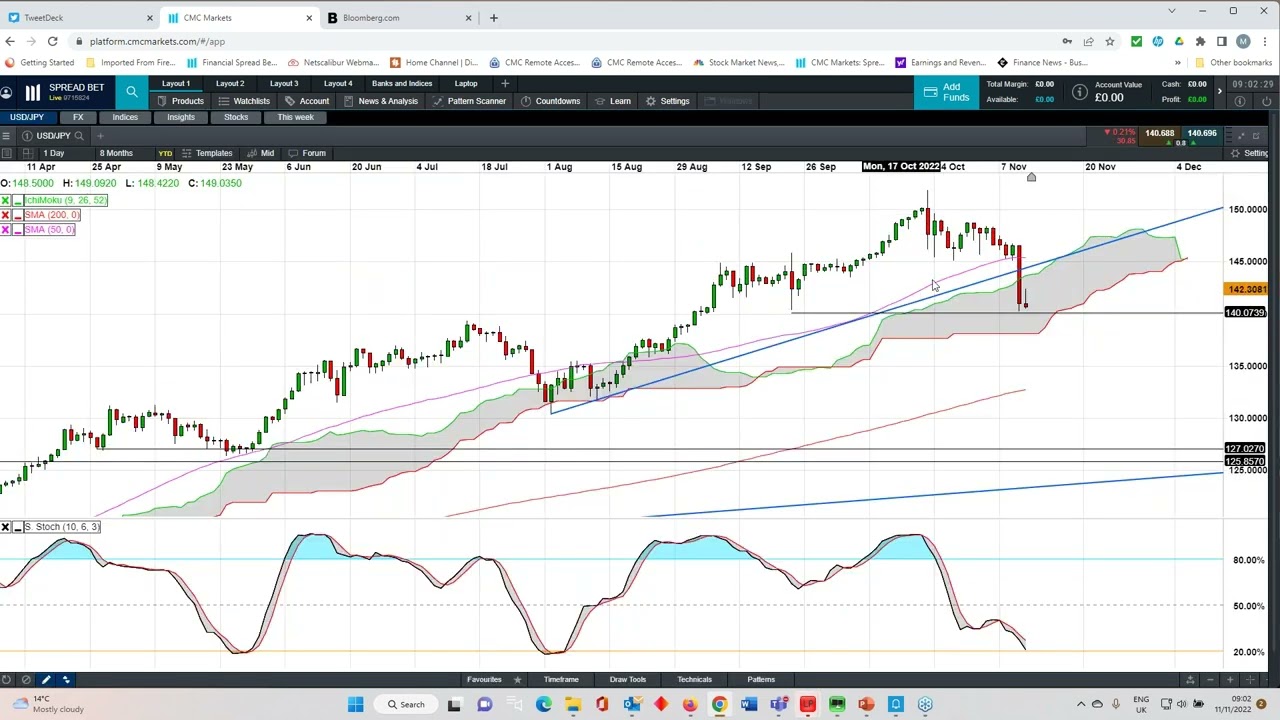Image resolution: width=1280 pixels, height=720 pixels.
Task: Minimize the IchiMoku indicator legend
Action: point(17,200)
